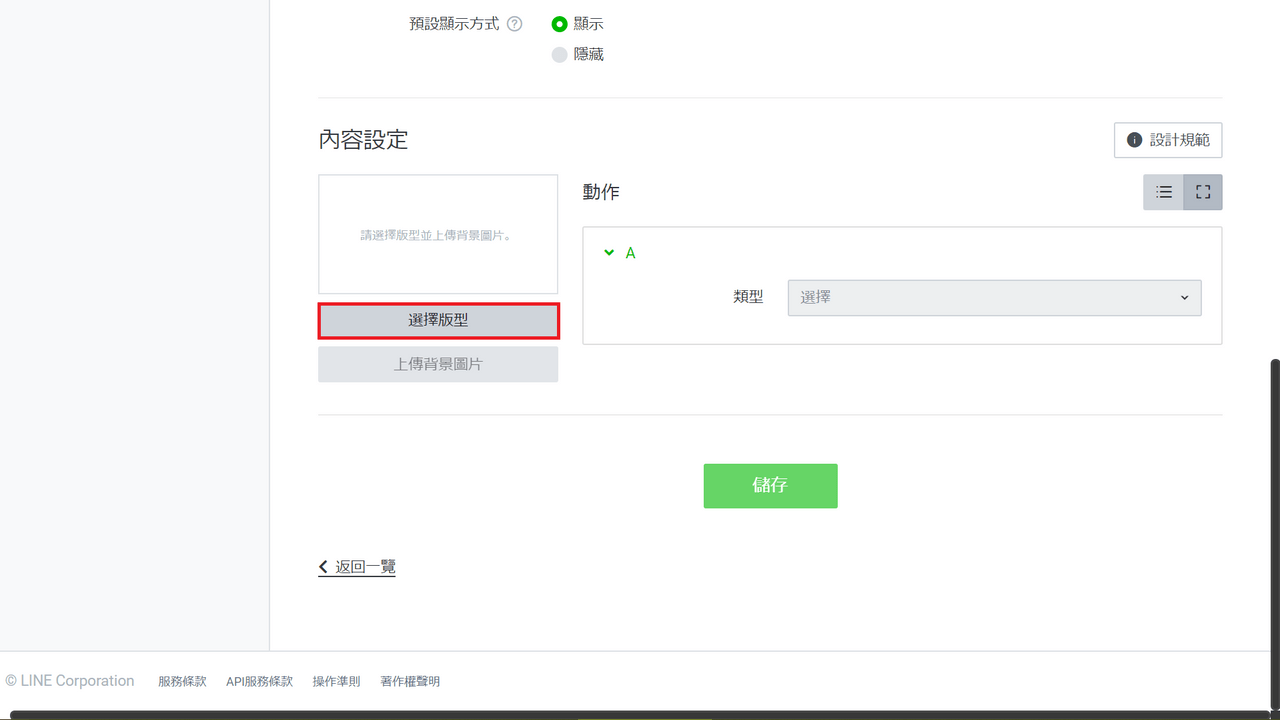This screenshot has height=720, width=1280.
Task: Switch actions to expanded view icon
Action: (1203, 192)
